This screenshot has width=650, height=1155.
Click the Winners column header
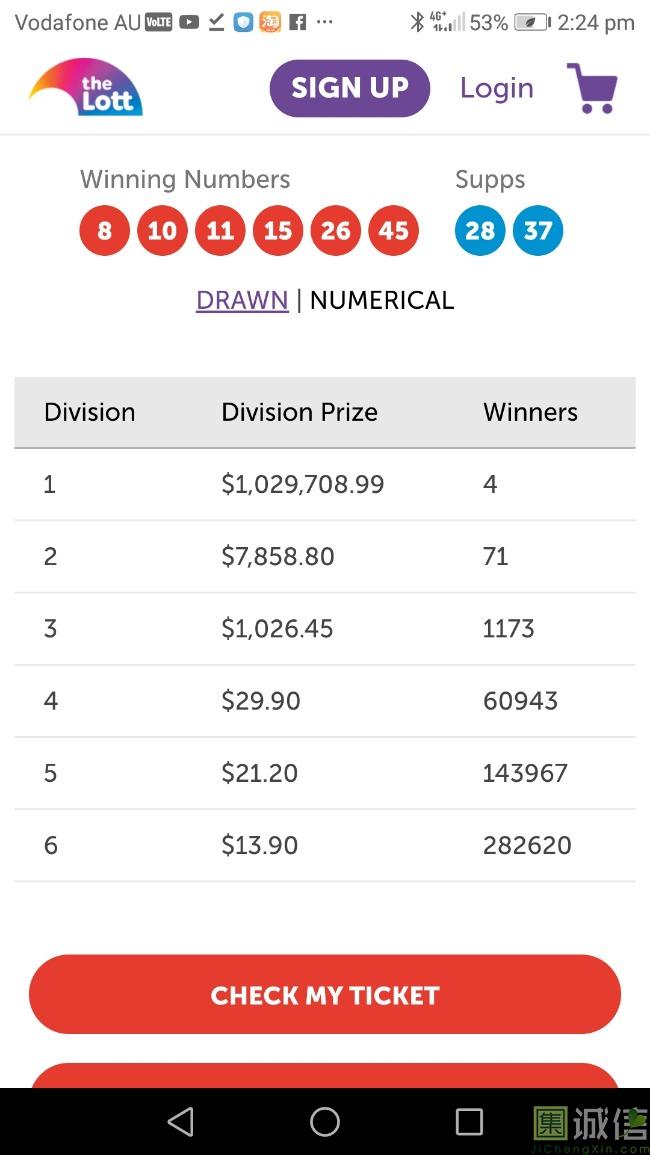pos(530,412)
